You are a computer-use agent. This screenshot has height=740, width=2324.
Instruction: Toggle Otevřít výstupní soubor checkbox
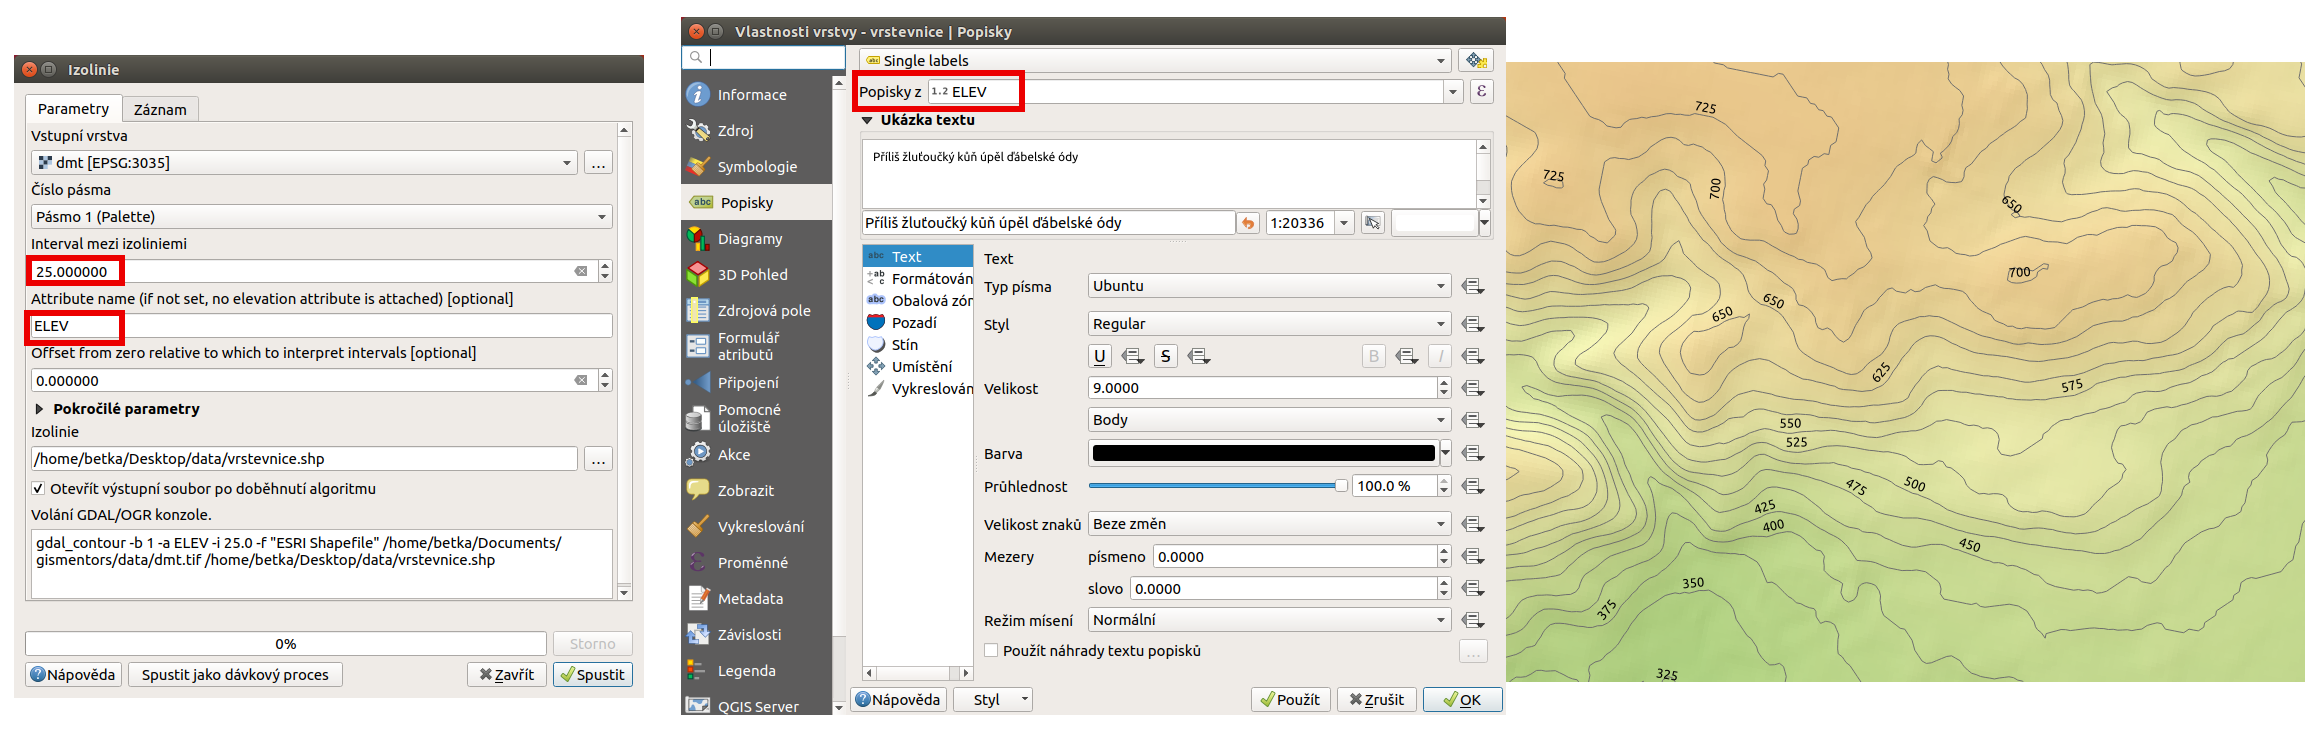tap(38, 489)
